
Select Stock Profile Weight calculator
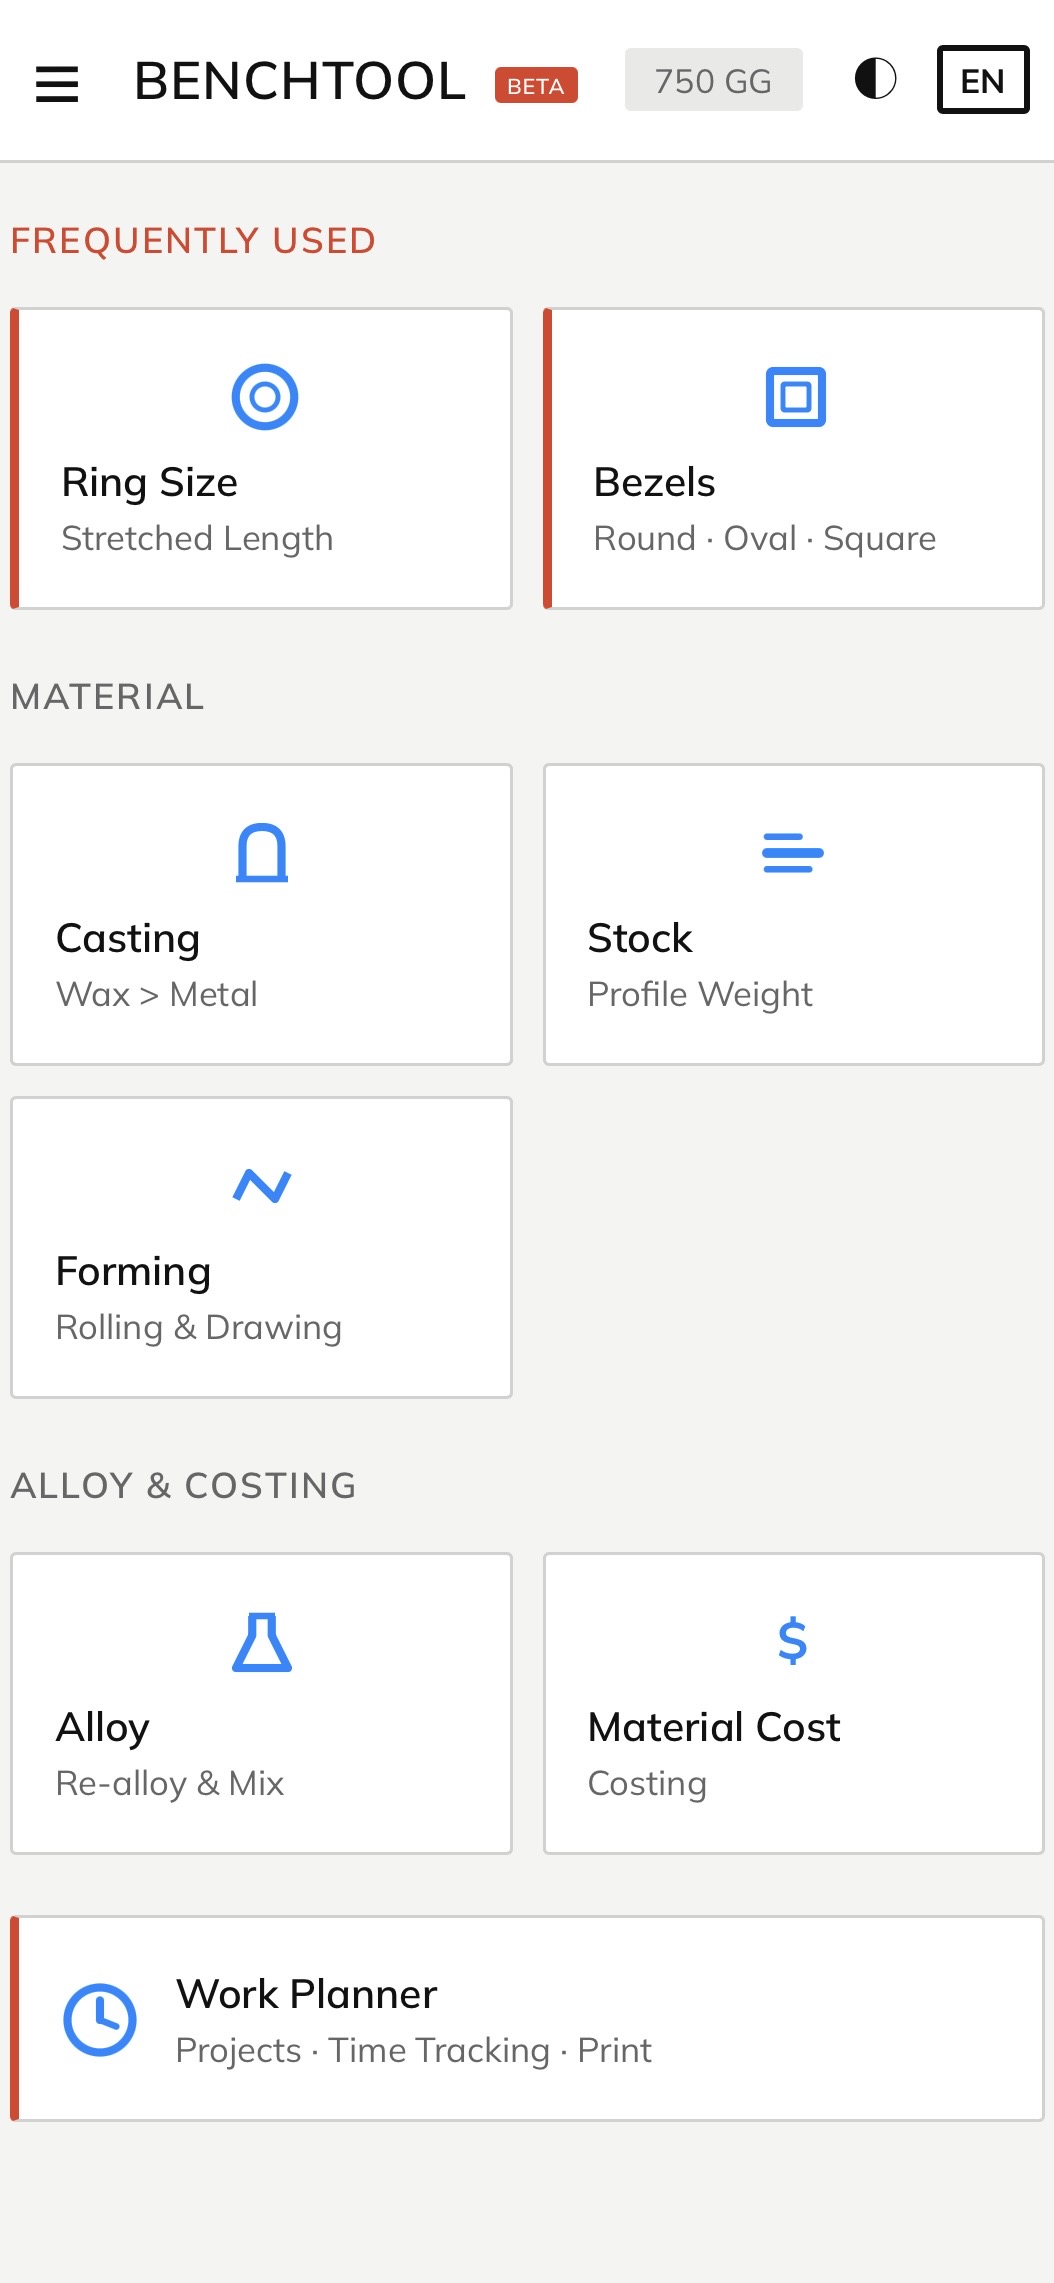point(700,995)
